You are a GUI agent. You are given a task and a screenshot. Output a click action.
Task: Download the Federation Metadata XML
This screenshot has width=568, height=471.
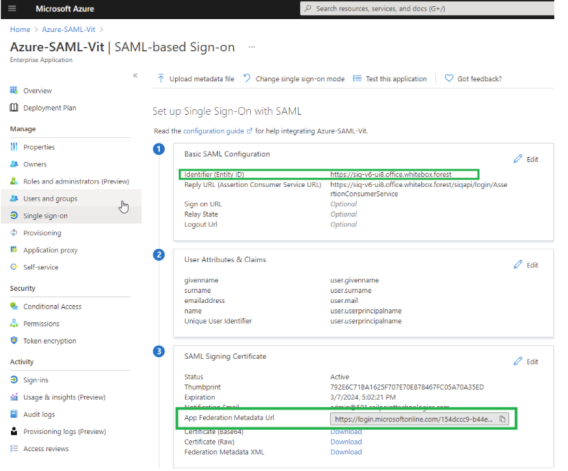[346, 452]
